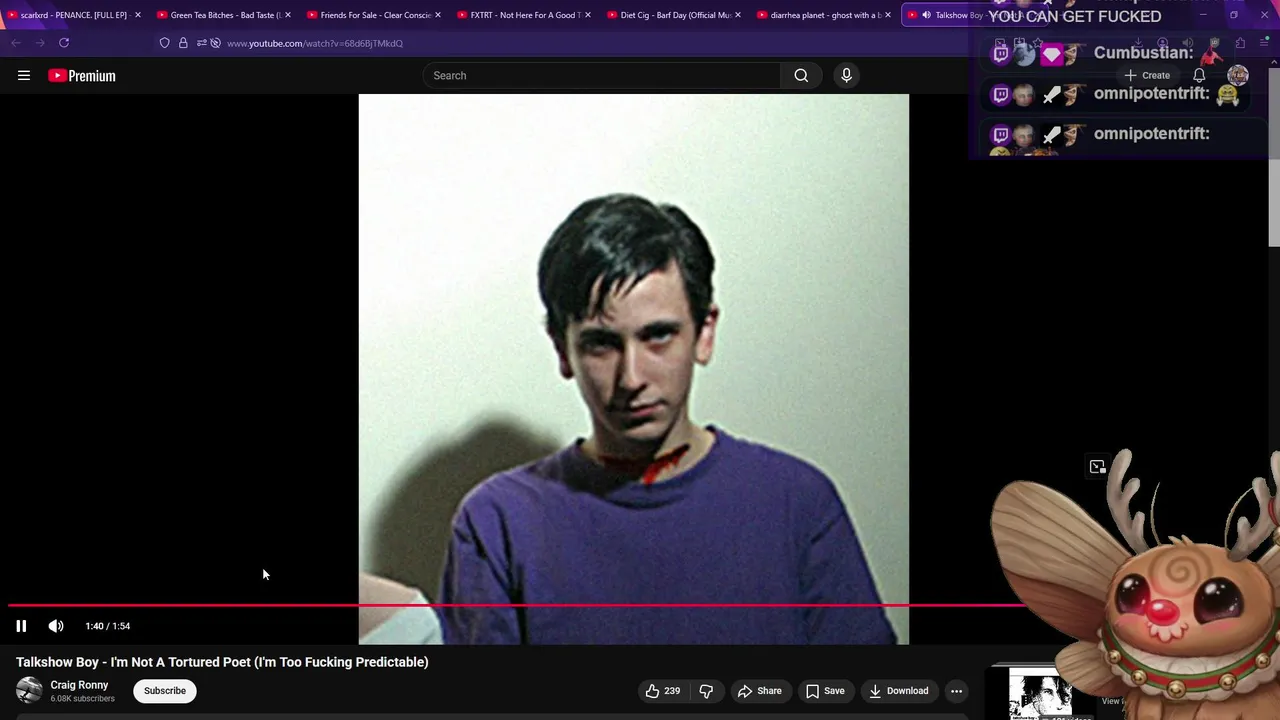Image resolution: width=1280 pixels, height=720 pixels.
Task: Like the video with thumbs-up
Action: click(662, 691)
